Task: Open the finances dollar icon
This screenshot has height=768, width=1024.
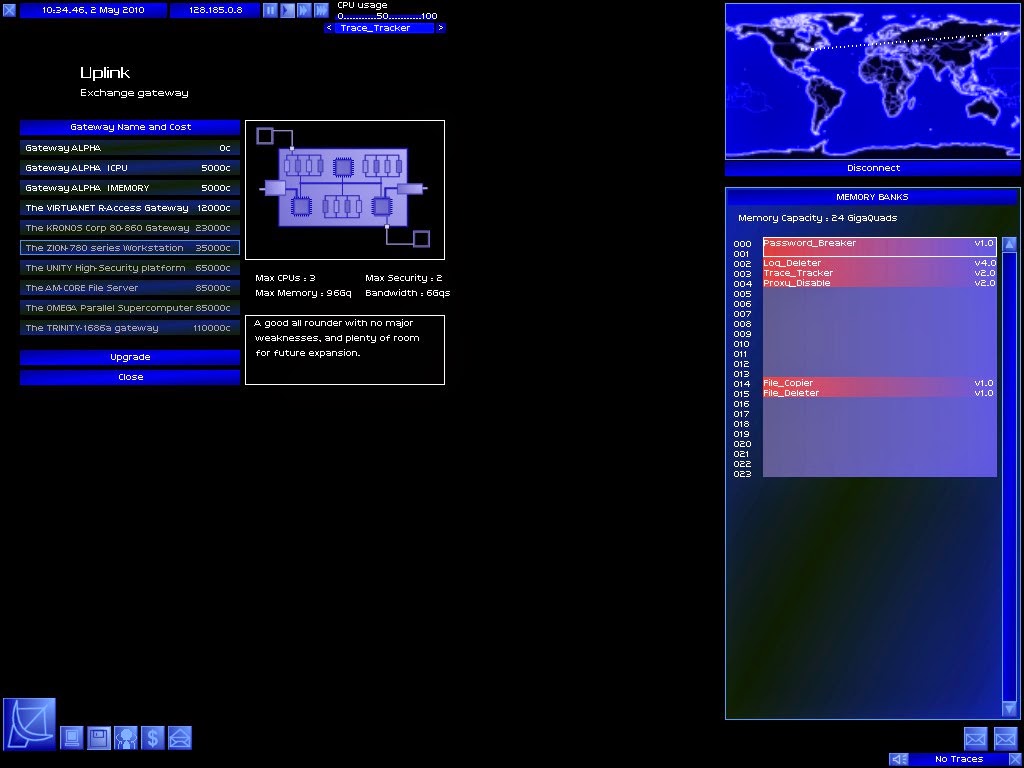Action: (x=152, y=737)
